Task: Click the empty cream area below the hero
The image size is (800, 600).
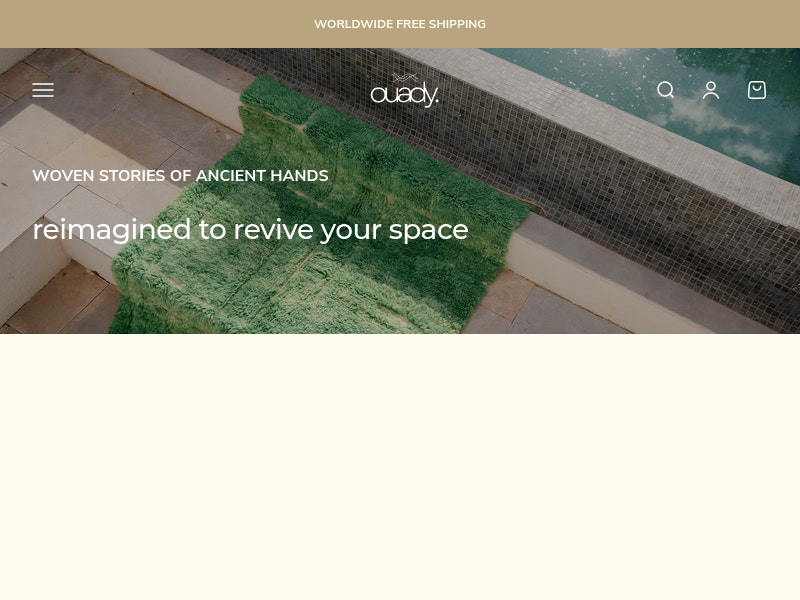Action: pyautogui.click(x=400, y=467)
